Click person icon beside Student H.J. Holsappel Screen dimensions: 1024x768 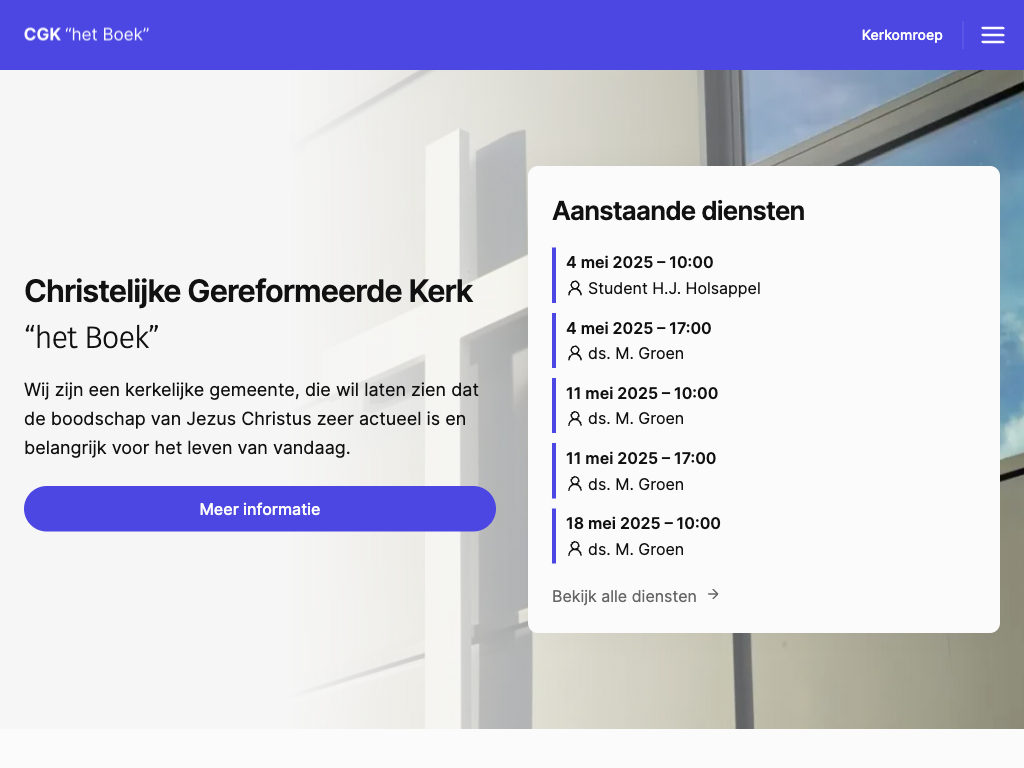click(575, 289)
